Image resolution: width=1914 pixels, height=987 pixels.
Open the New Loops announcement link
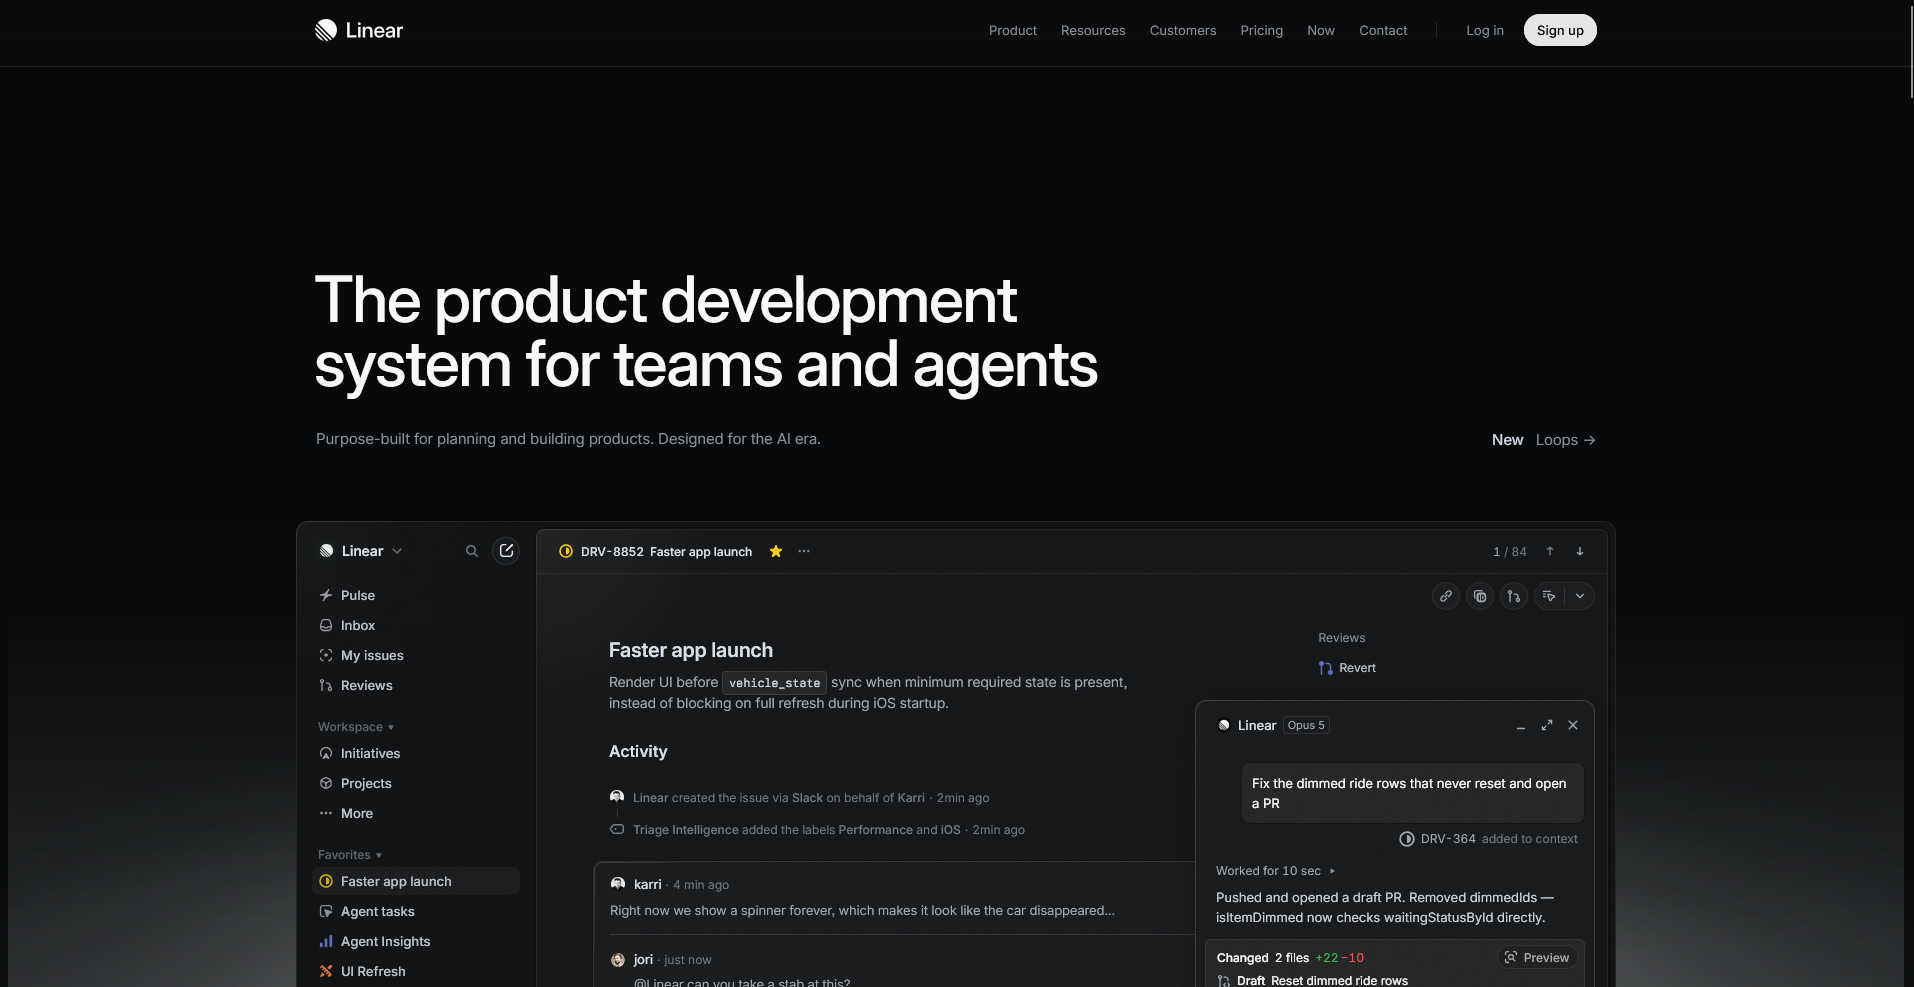coord(1544,440)
